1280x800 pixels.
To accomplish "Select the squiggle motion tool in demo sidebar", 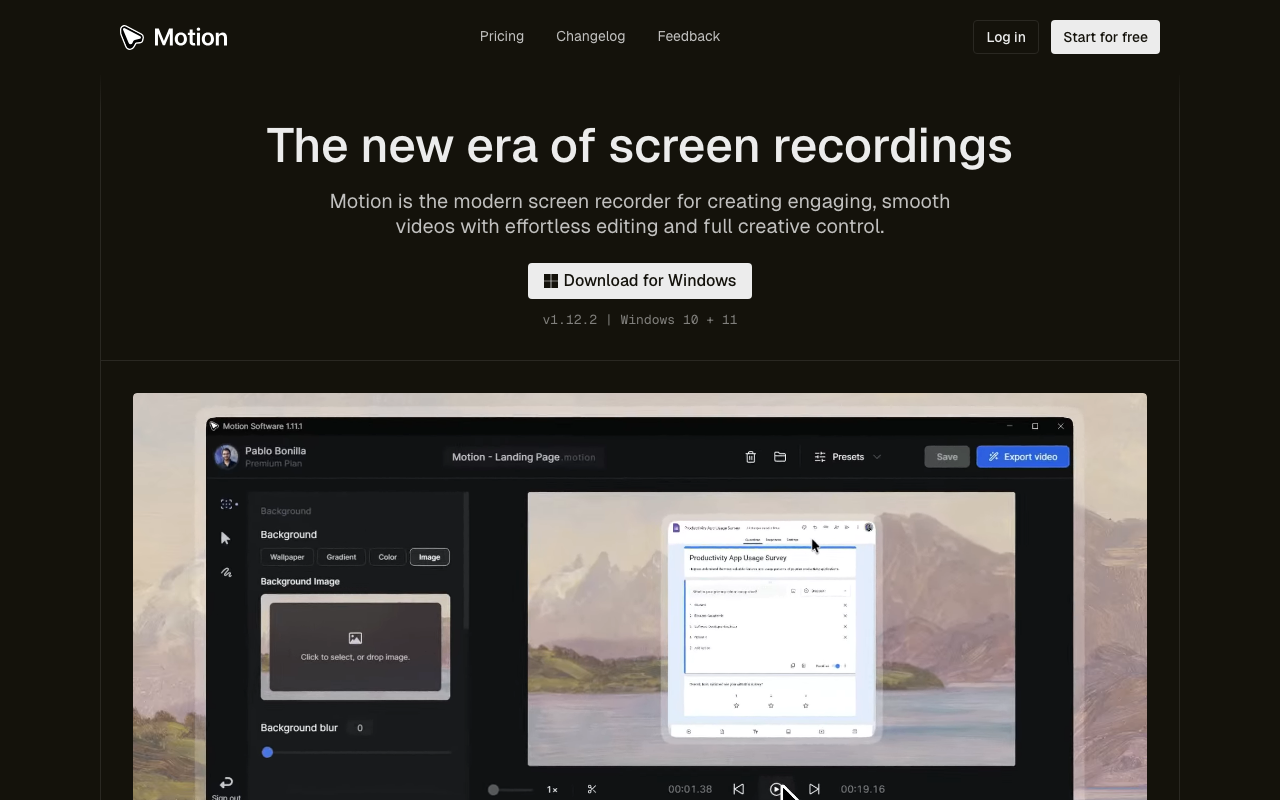I will (226, 573).
